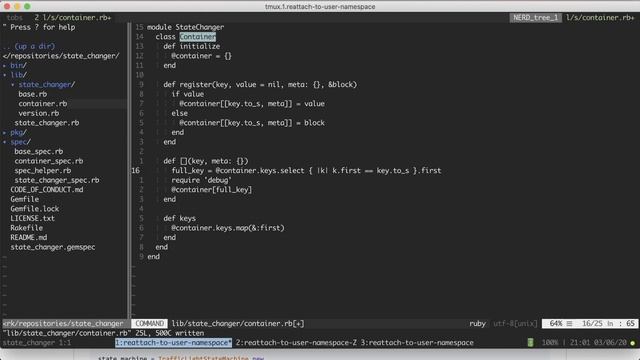Viewport: 640px width, 360px height.
Task: Click l/s/container.rb+ label at top right
Action: tap(600, 18)
